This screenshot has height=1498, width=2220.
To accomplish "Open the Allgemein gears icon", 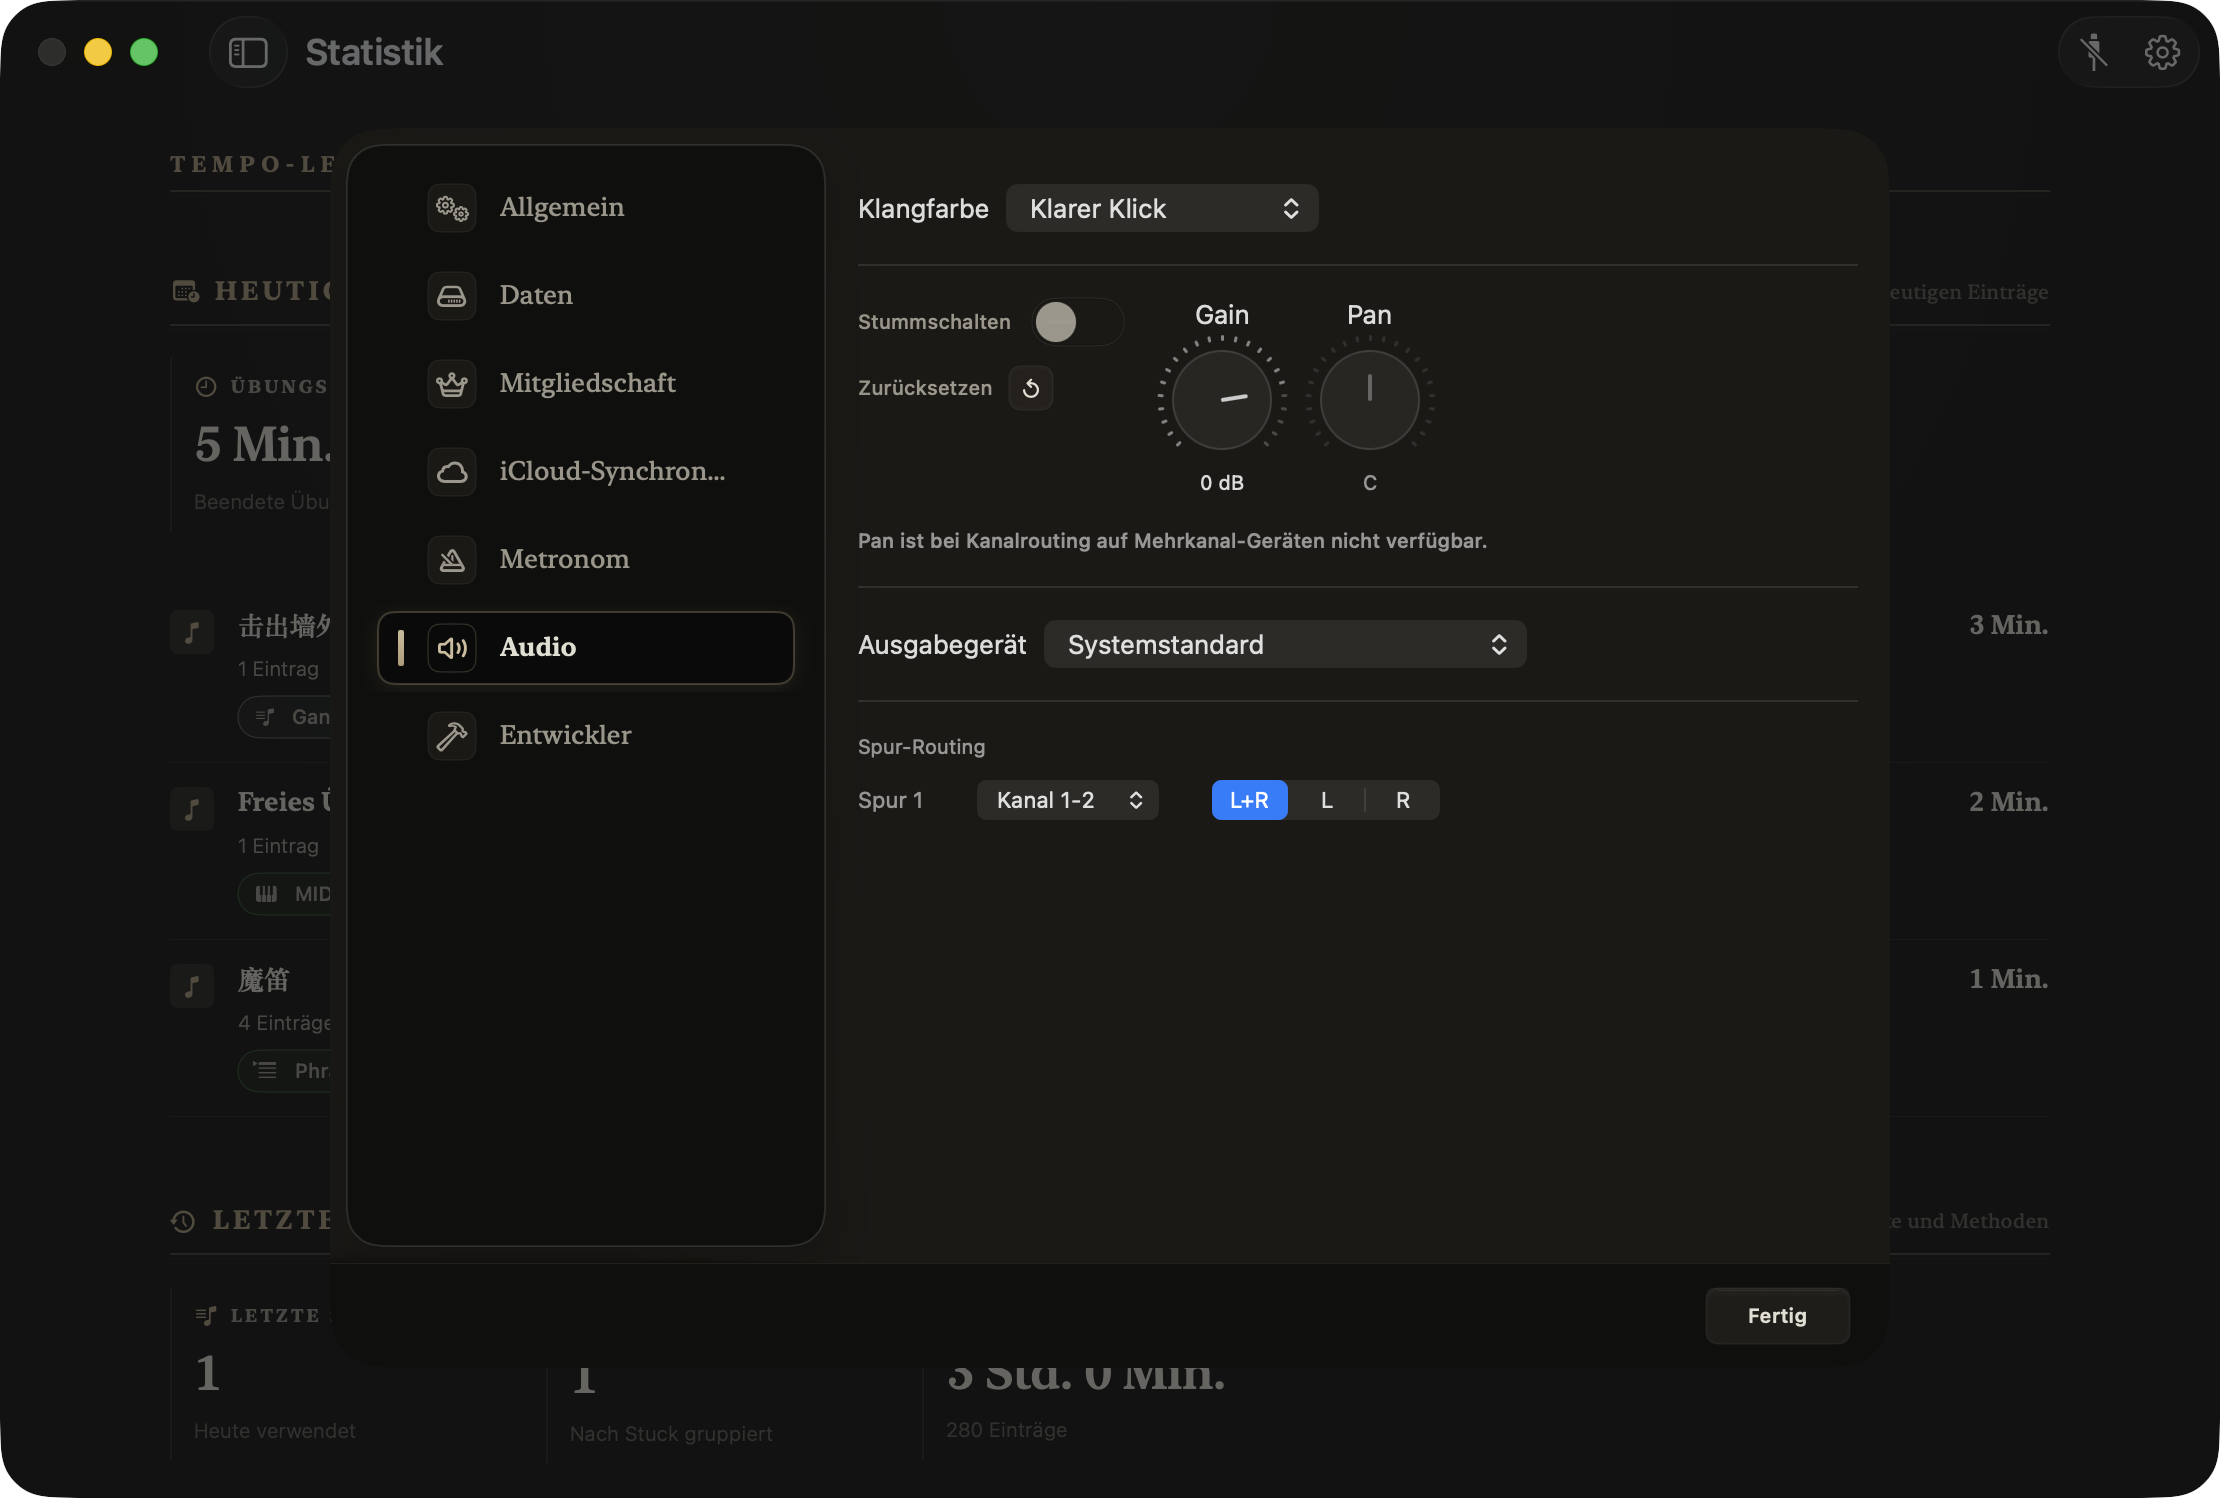I will (452, 208).
